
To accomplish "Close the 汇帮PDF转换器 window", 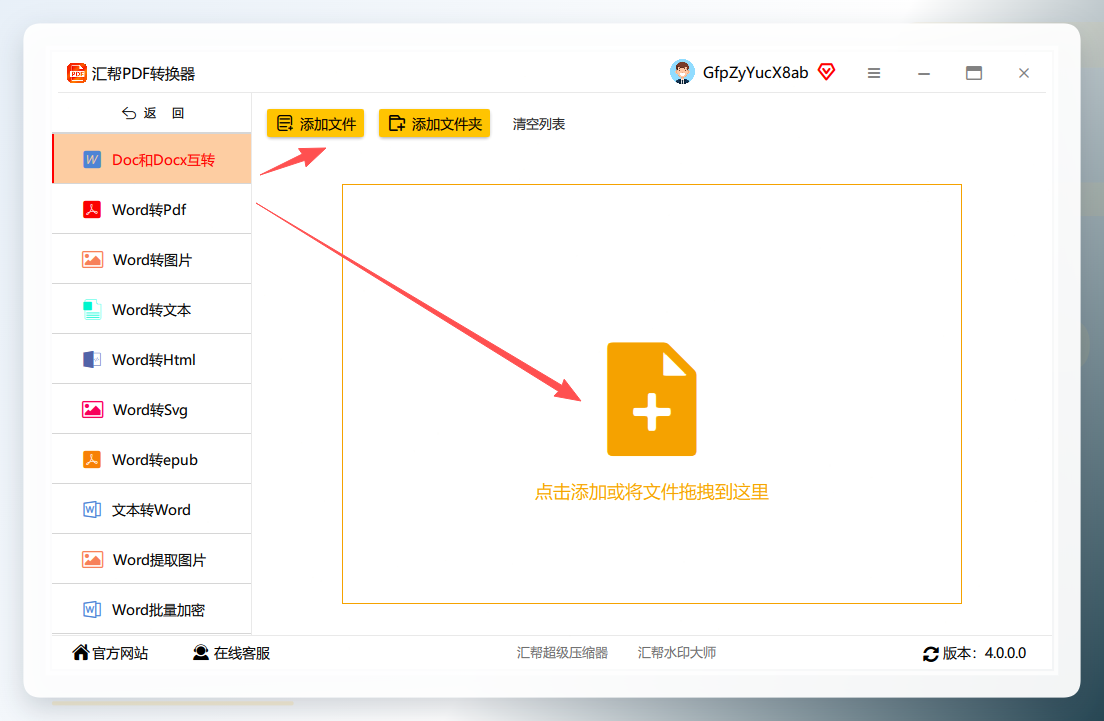I will [x=1024, y=73].
